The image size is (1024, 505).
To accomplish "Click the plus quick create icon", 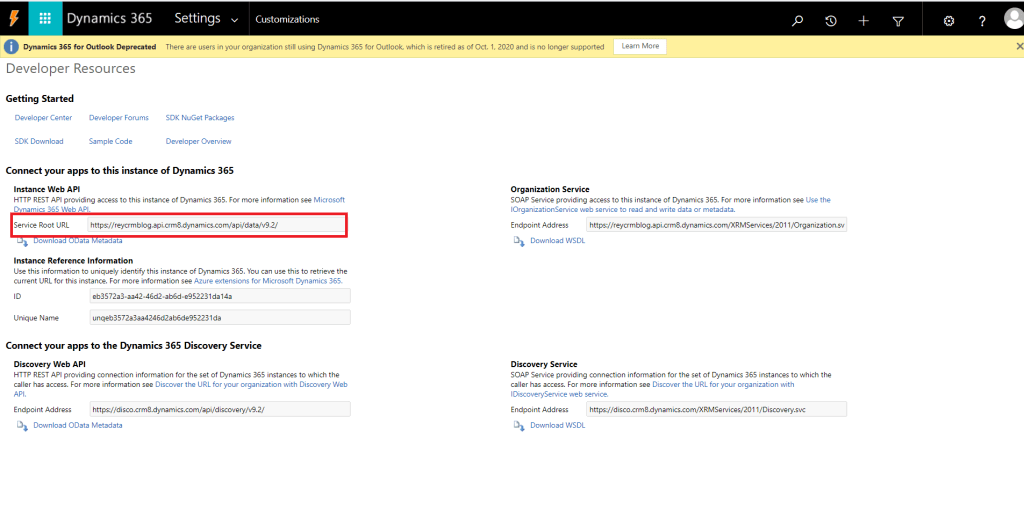I will (864, 20).
